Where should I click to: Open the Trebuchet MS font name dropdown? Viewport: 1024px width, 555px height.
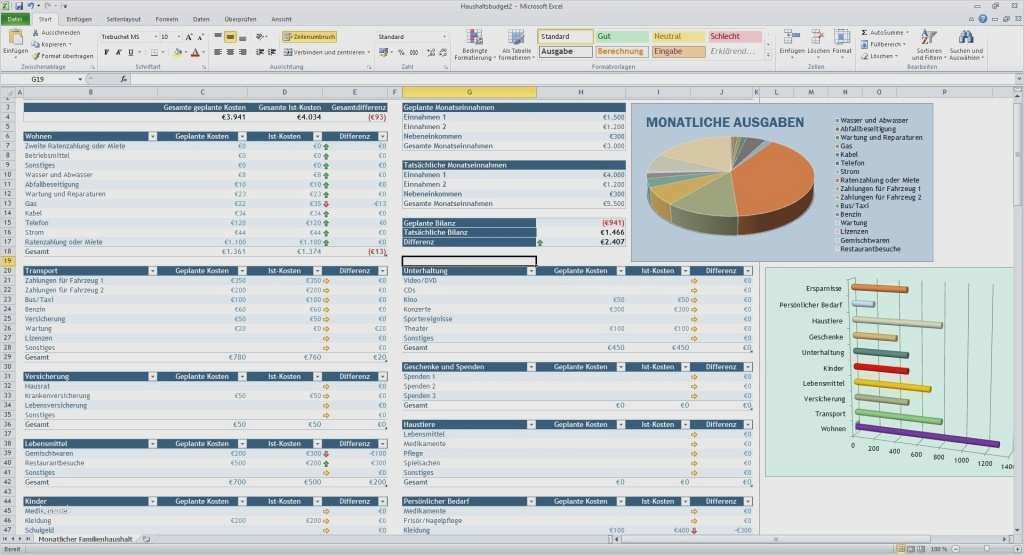155,37
